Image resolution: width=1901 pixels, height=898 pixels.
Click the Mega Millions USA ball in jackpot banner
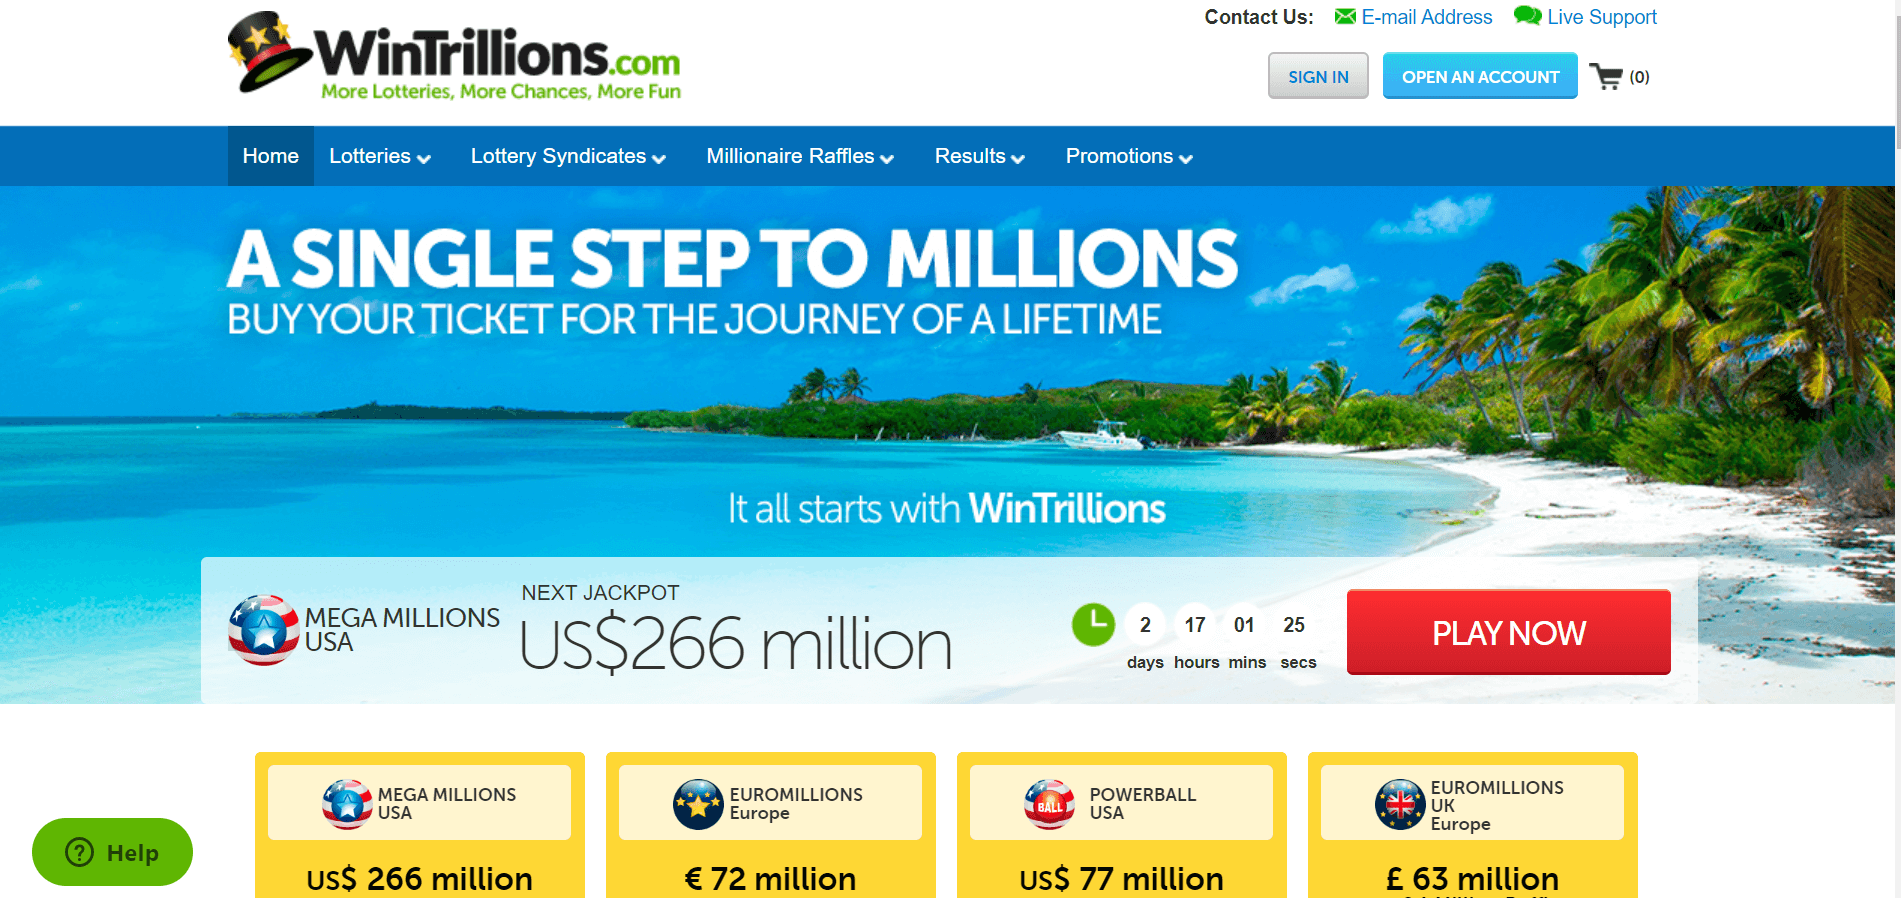264,630
